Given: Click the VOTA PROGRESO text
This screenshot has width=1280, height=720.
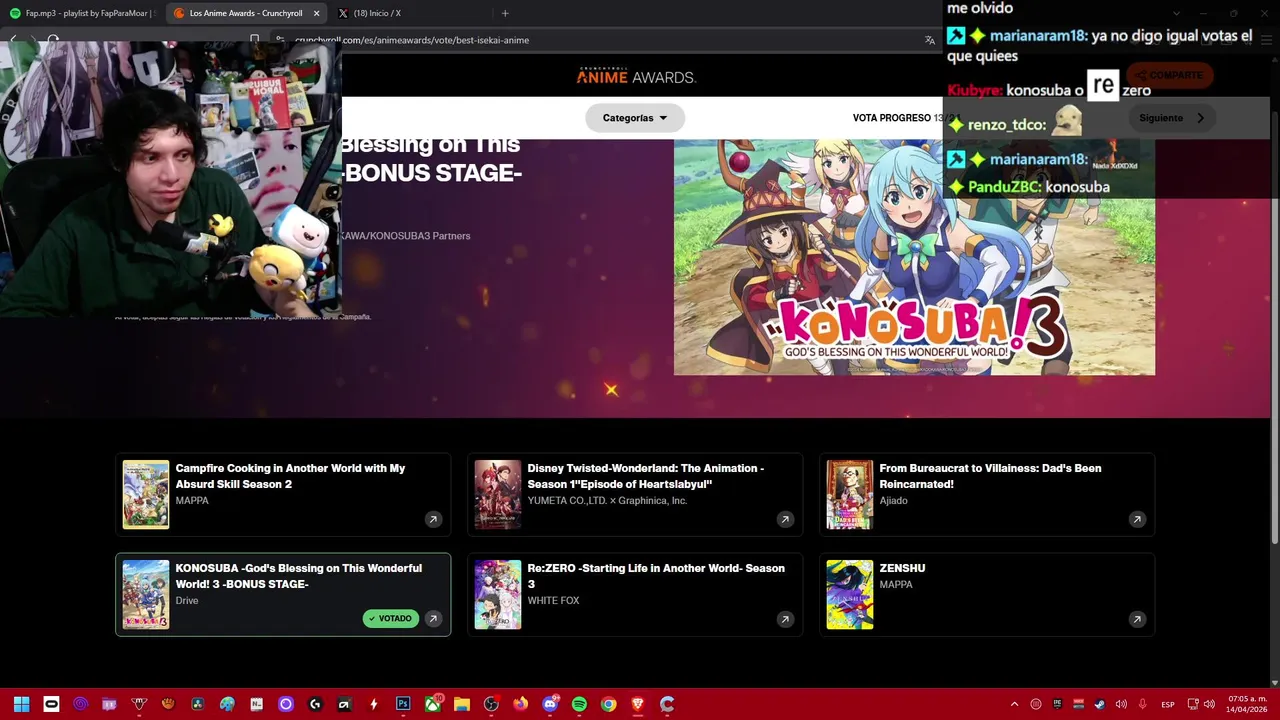Looking at the screenshot, I should tap(891, 118).
